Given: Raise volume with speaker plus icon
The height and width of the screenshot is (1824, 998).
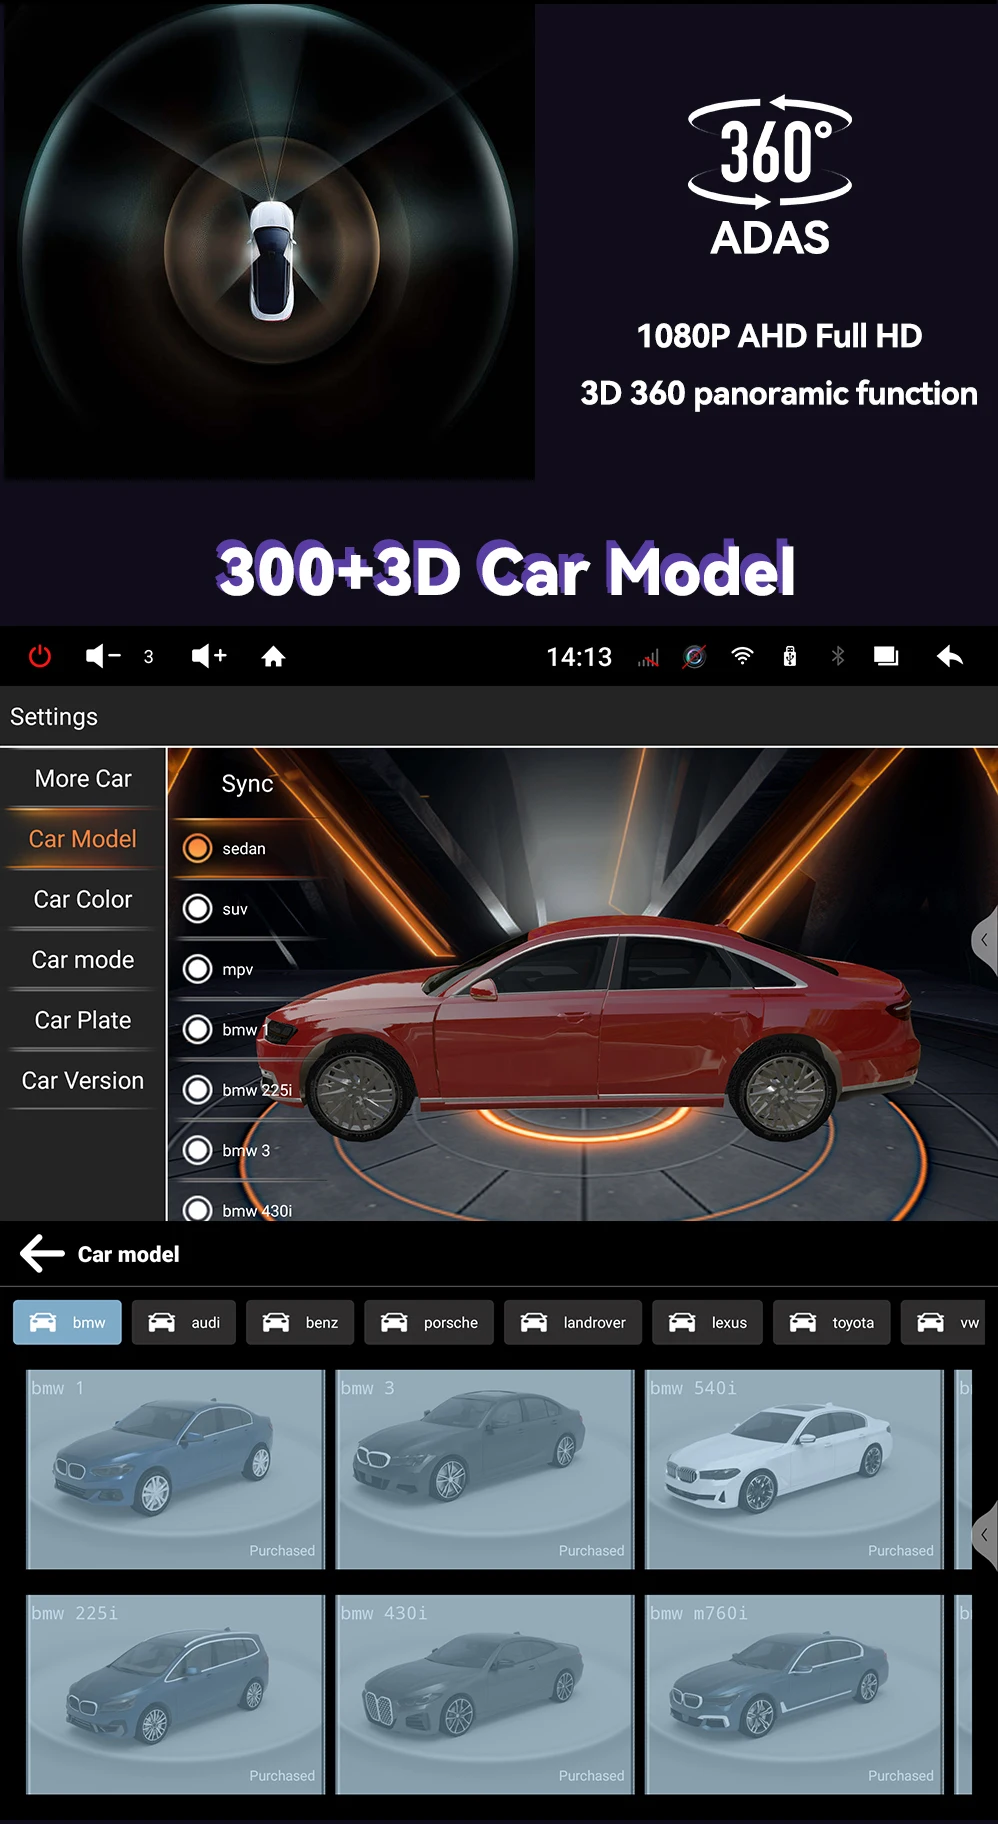Looking at the screenshot, I should pyautogui.click(x=209, y=656).
